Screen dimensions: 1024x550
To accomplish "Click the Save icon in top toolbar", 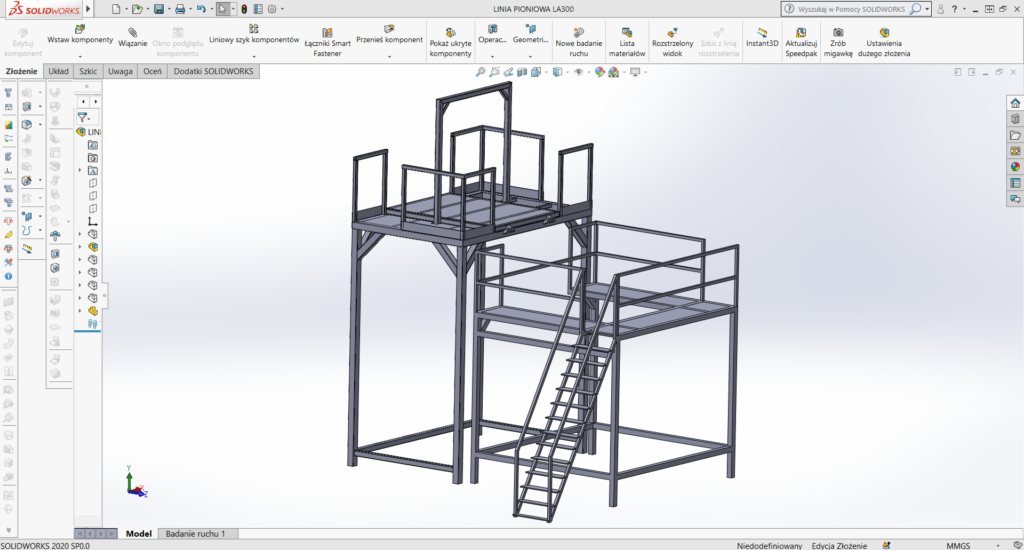I will point(158,9).
